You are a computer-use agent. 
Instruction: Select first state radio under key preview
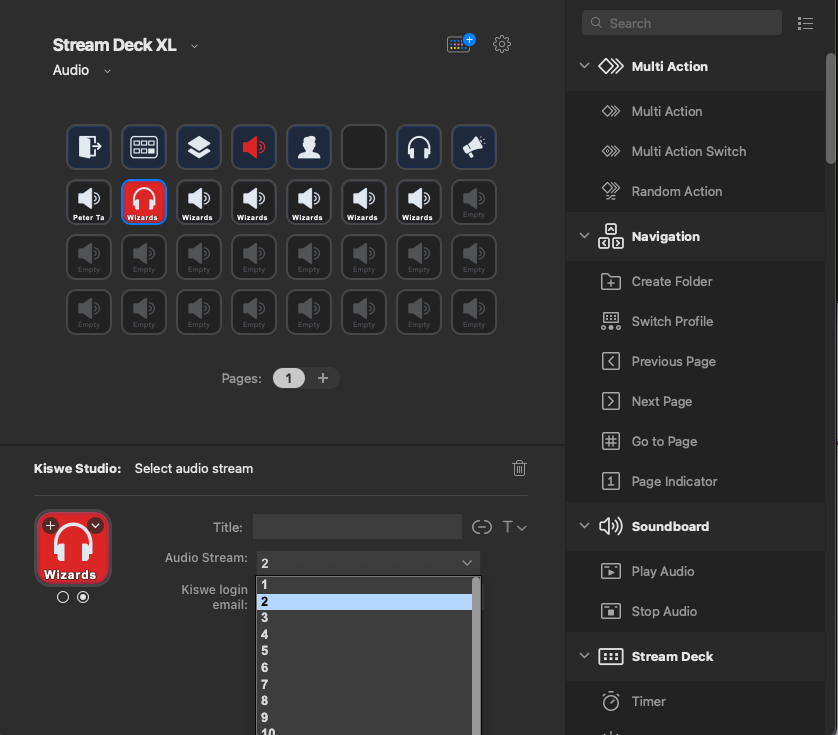pyautogui.click(x=63, y=597)
